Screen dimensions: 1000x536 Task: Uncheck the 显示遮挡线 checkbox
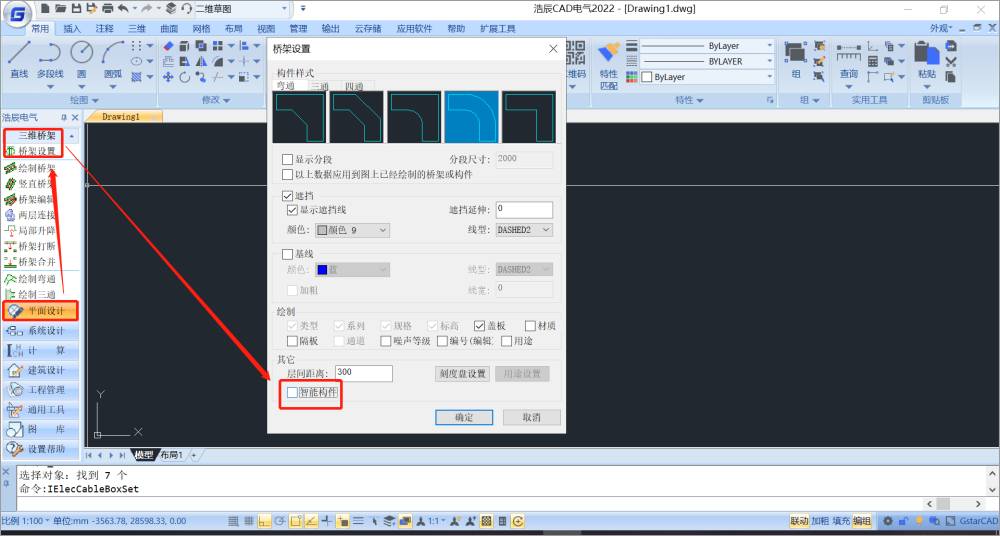[x=292, y=209]
